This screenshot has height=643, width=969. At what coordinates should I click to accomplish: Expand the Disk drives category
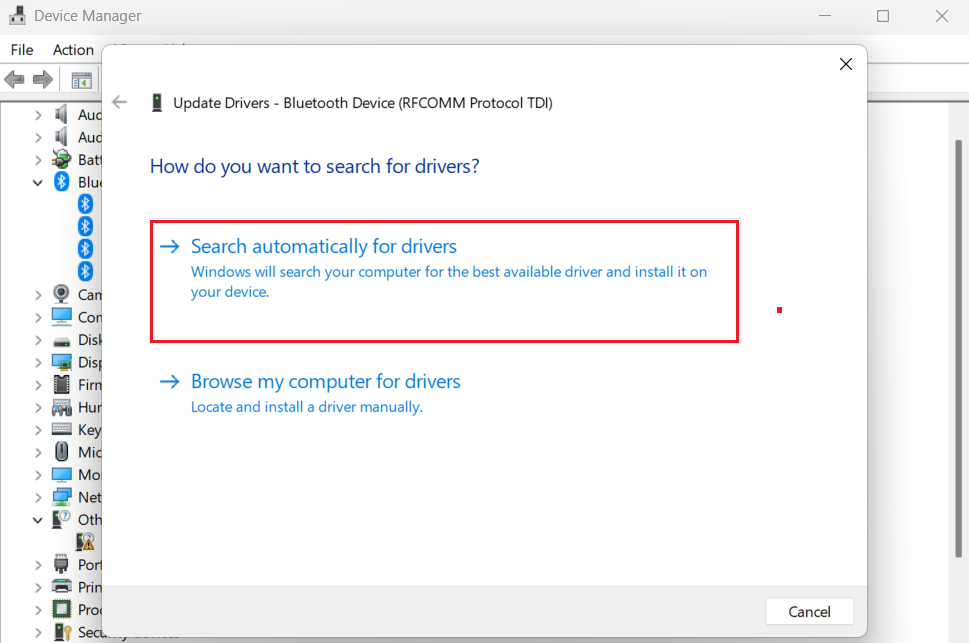tap(38, 340)
